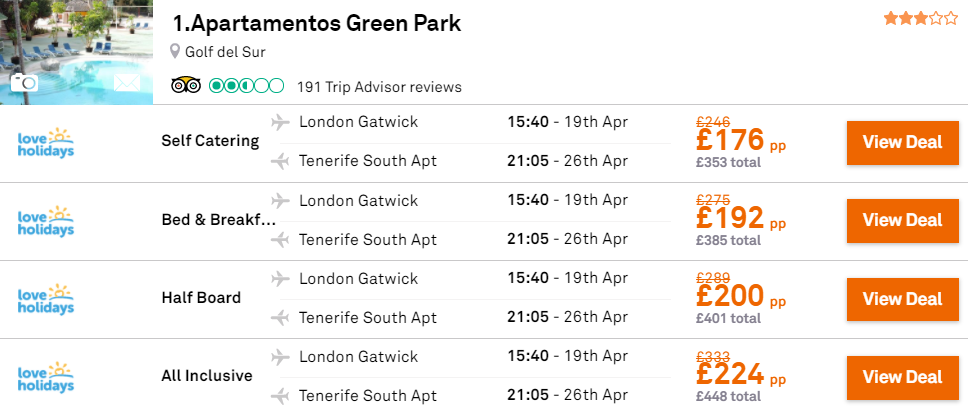
Task: Click the TripAdvisor green rating circles
Action: click(246, 86)
